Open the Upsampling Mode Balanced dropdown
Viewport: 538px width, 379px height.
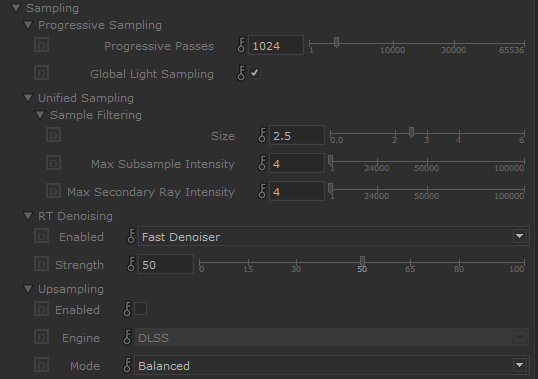(331, 366)
